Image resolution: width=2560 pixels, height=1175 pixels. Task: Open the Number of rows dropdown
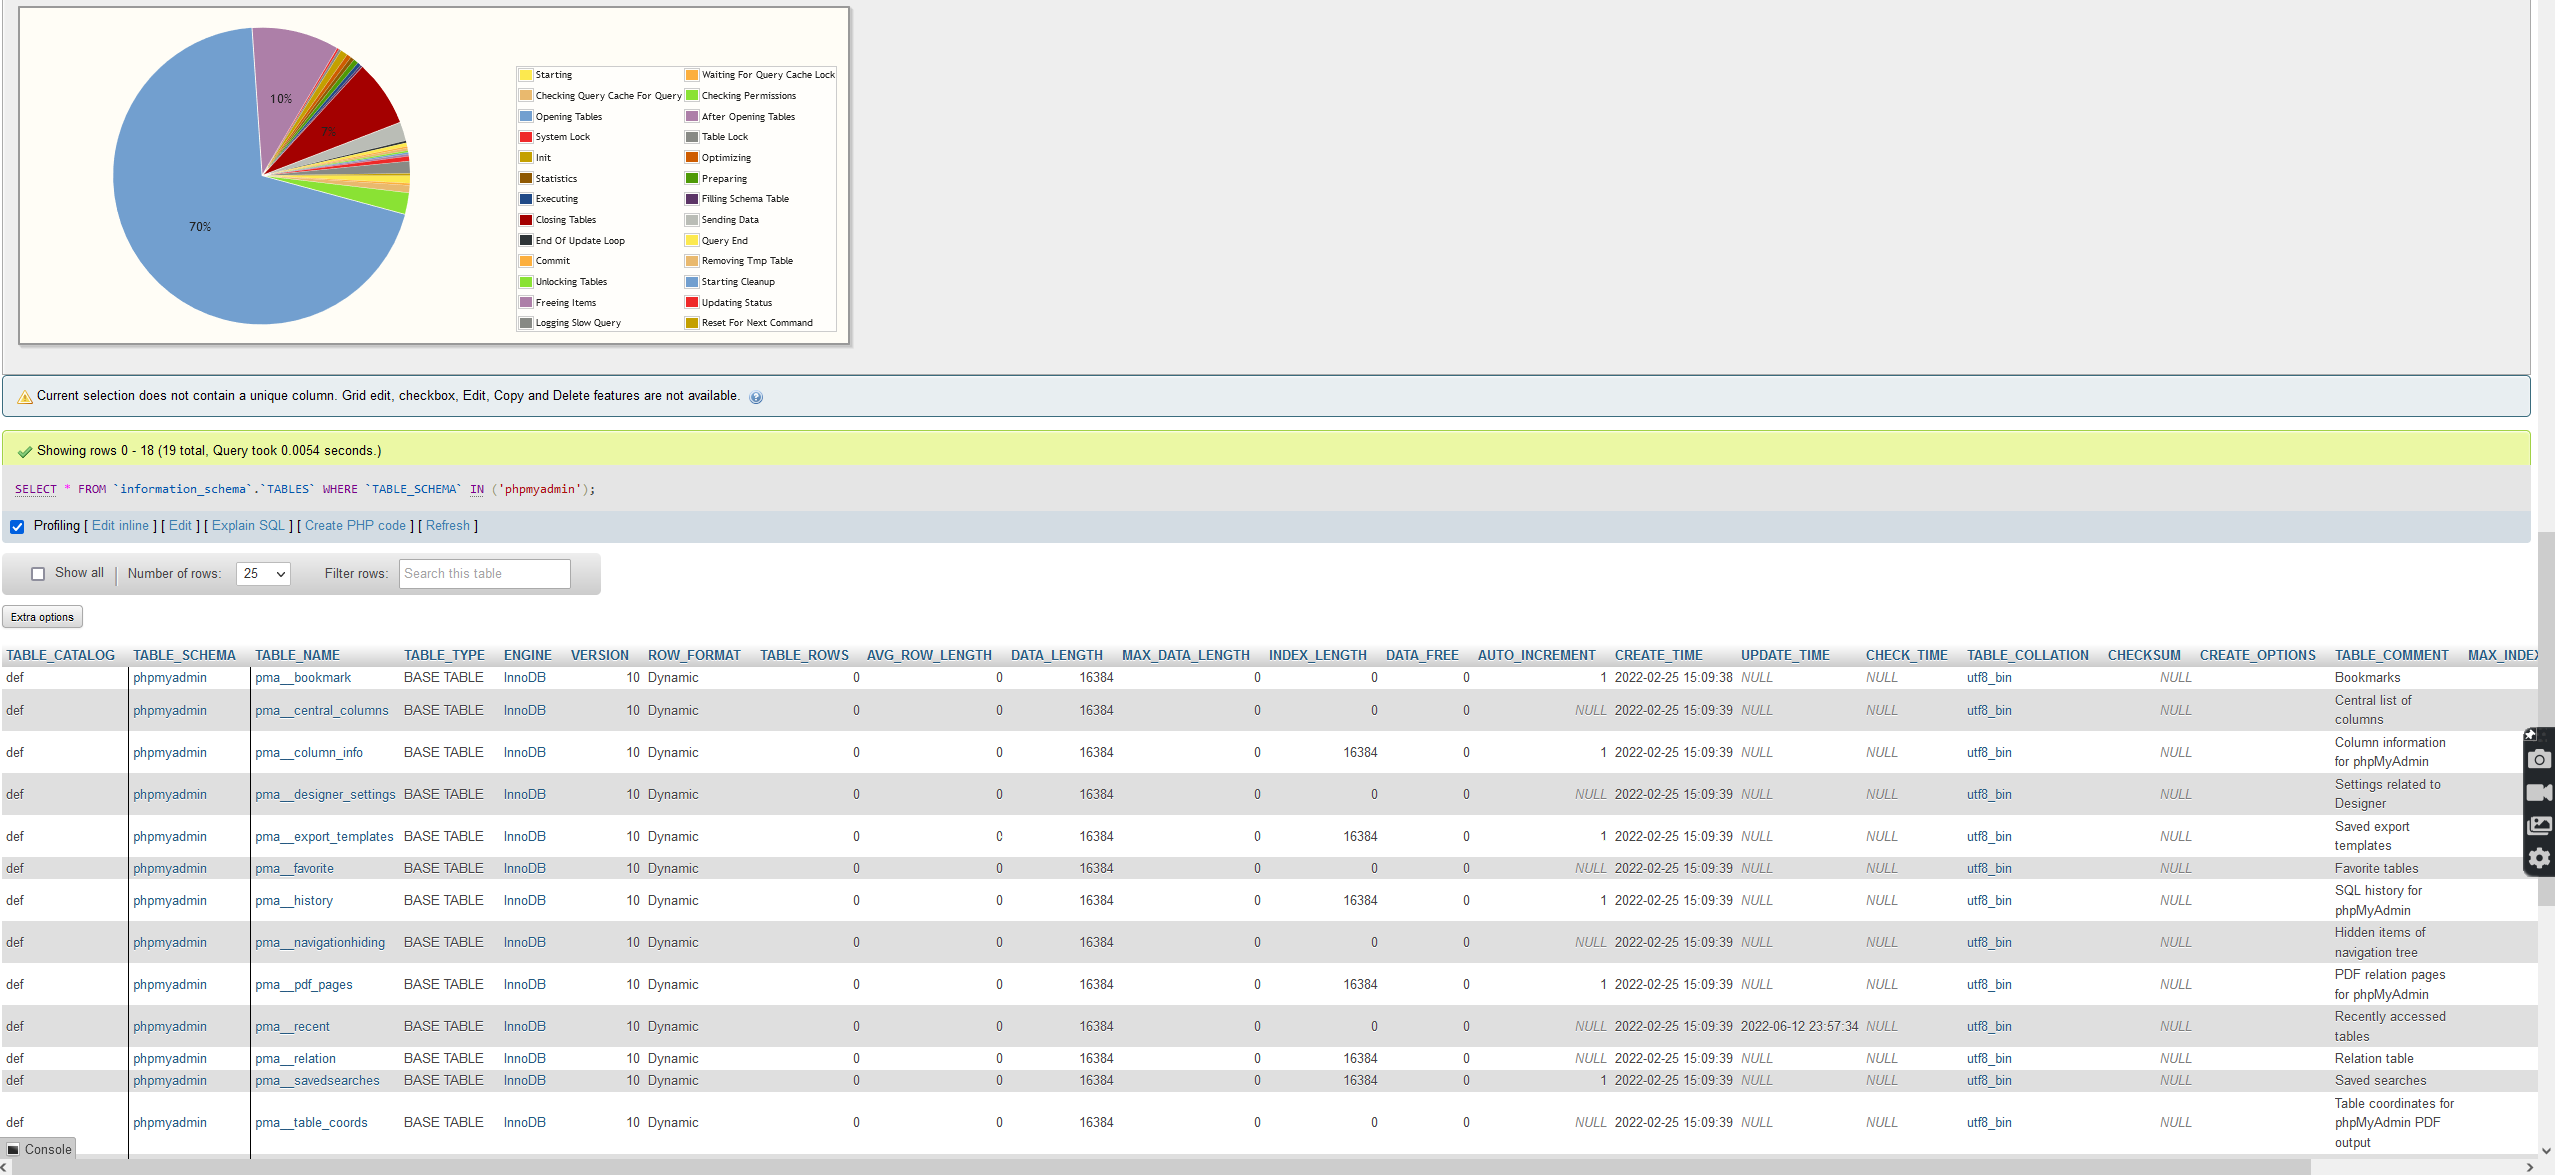click(x=263, y=573)
